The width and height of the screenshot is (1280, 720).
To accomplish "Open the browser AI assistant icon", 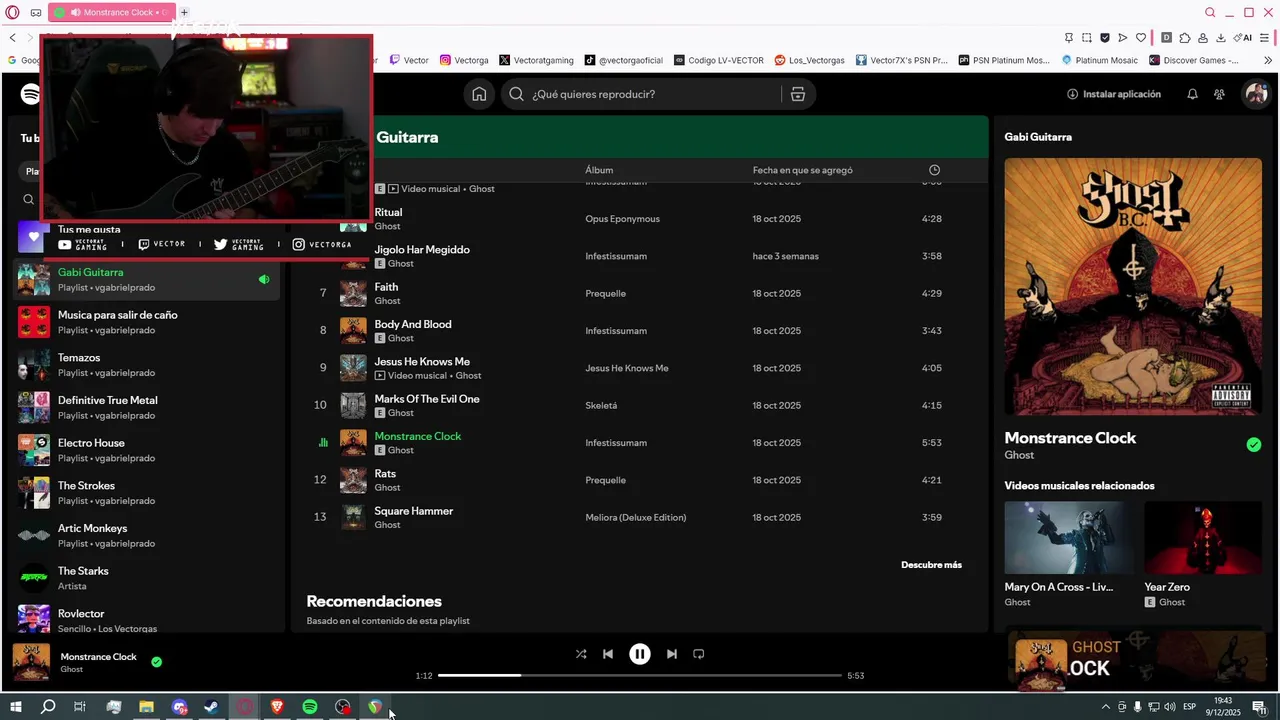I will tap(1243, 38).
